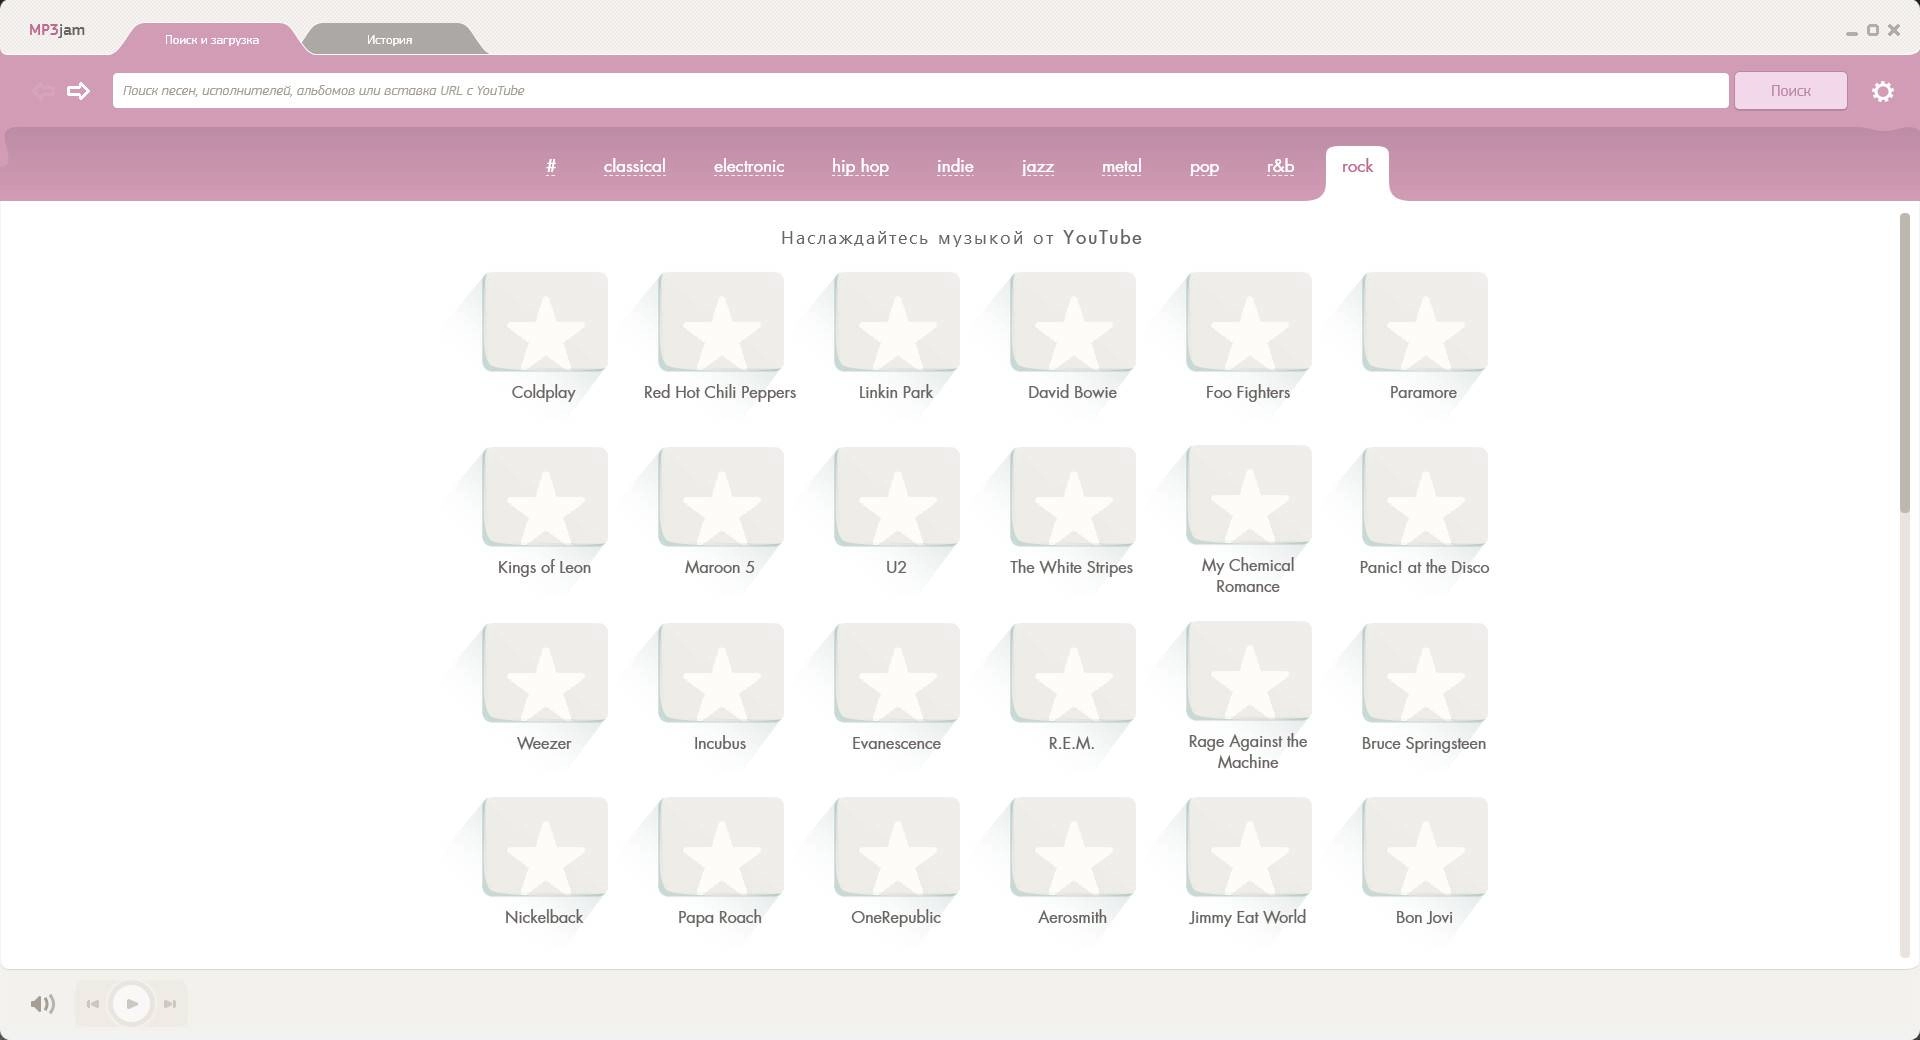The width and height of the screenshot is (1920, 1040).
Task: Select the Linkin Park star tile
Action: click(x=897, y=322)
